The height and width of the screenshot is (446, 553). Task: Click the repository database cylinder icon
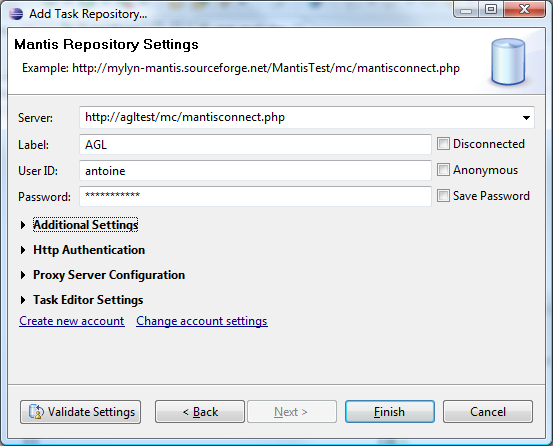pyautogui.click(x=508, y=62)
